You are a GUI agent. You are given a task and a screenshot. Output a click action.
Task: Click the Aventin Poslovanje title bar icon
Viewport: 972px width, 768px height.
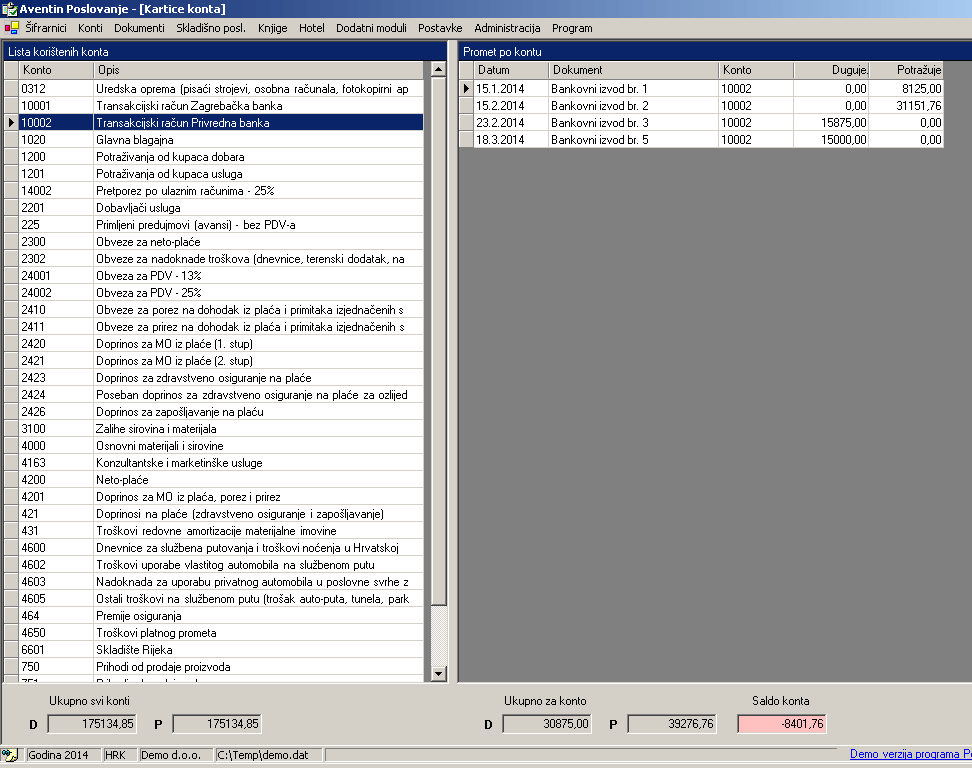pyautogui.click(x=10, y=9)
